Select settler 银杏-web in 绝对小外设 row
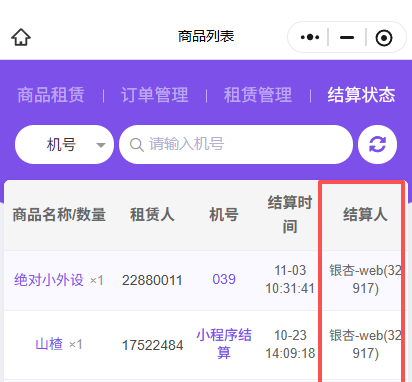Screen dimensions: 412x382 click(x=365, y=279)
